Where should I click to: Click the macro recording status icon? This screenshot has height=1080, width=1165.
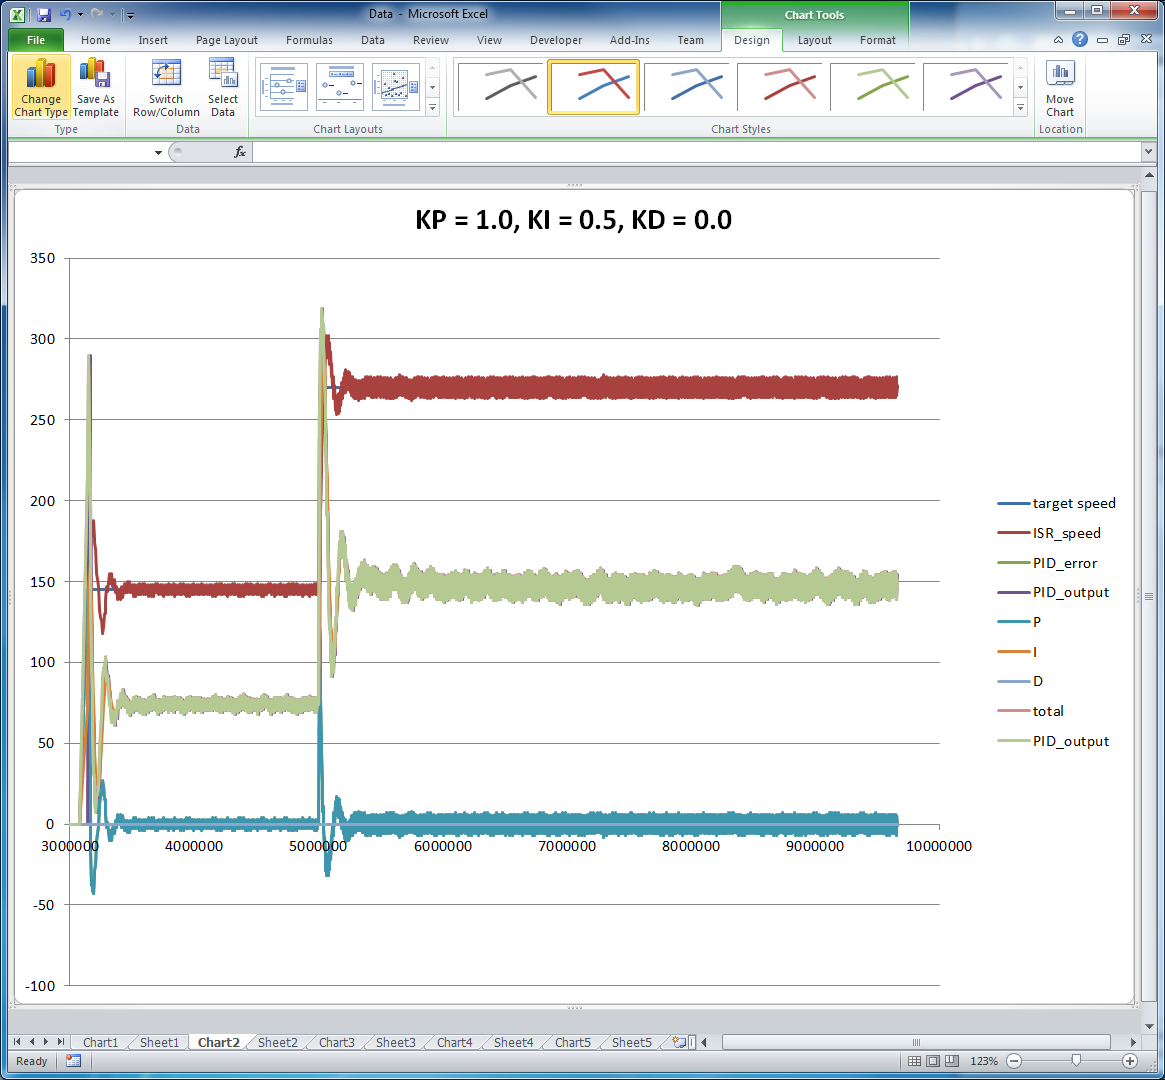[73, 1061]
